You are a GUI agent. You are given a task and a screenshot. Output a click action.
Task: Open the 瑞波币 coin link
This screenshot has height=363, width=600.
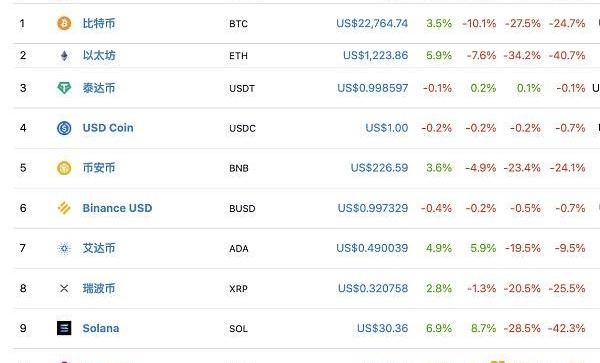pyautogui.click(x=99, y=288)
